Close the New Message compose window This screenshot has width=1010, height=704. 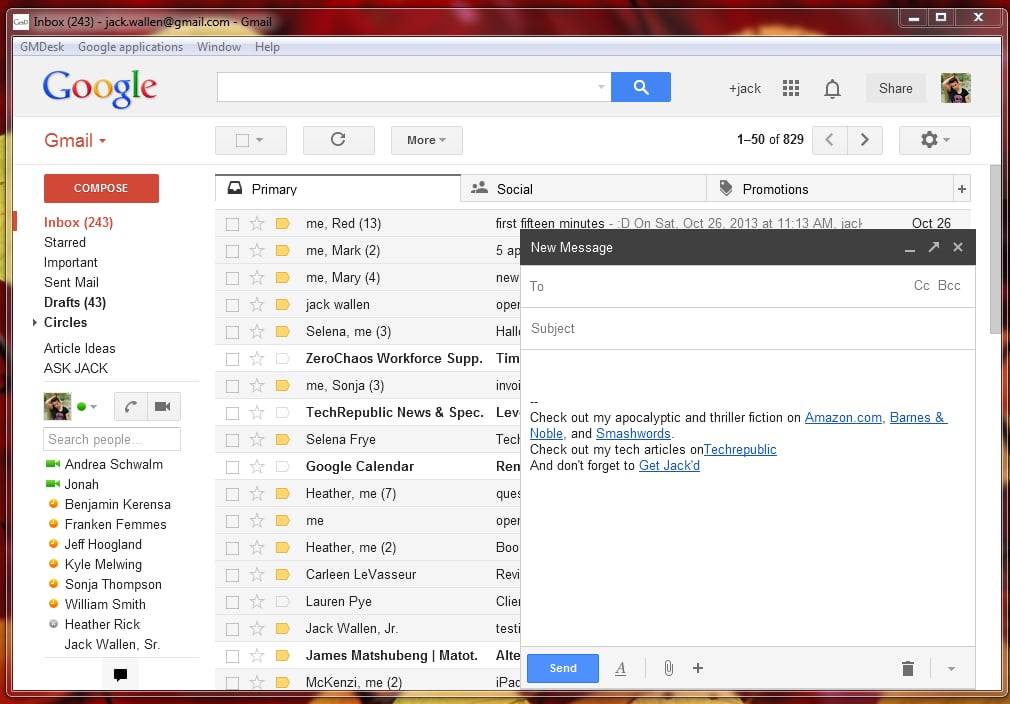pyautogui.click(x=958, y=247)
